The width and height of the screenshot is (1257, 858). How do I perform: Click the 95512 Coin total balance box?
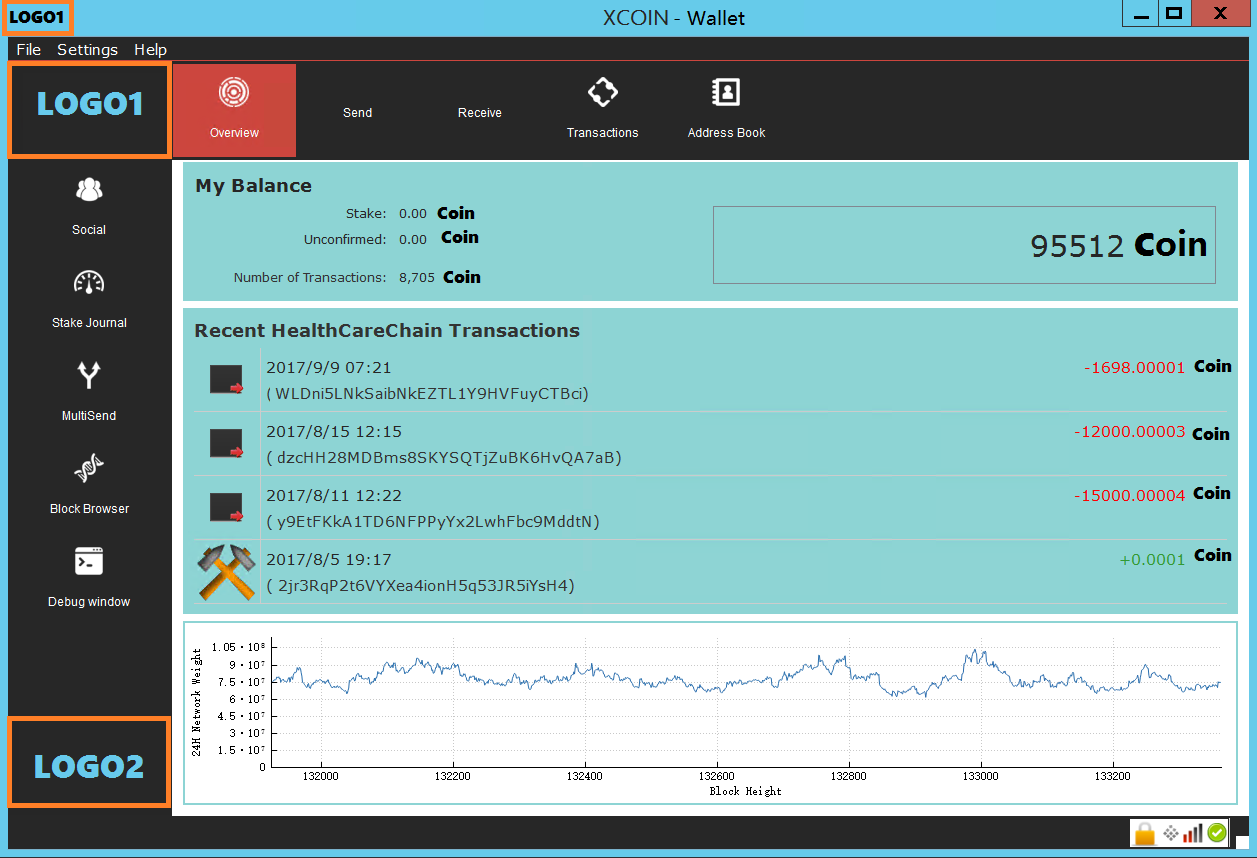964,245
